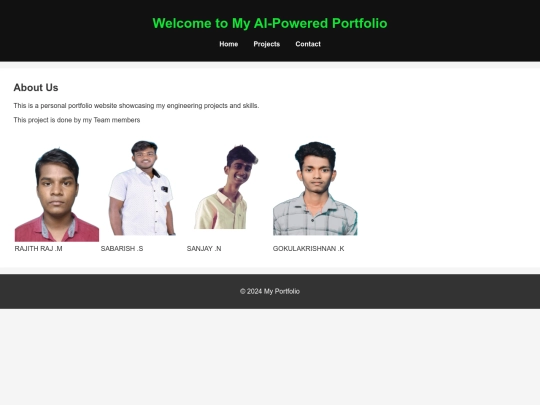
Task: Click the word engineering in the description
Action: pyautogui.click(x=184, y=106)
